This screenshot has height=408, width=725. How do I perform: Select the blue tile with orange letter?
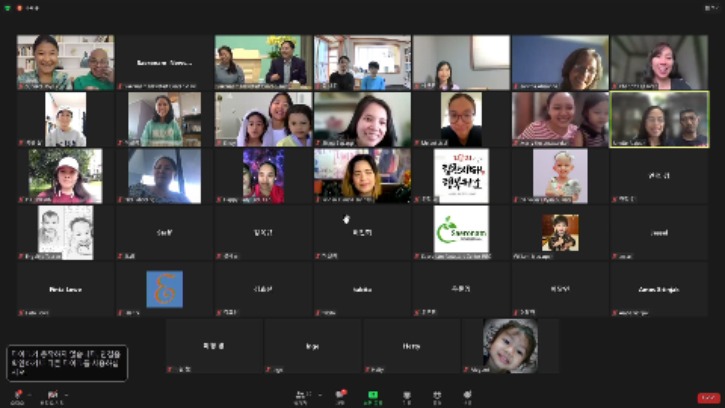(x=164, y=289)
